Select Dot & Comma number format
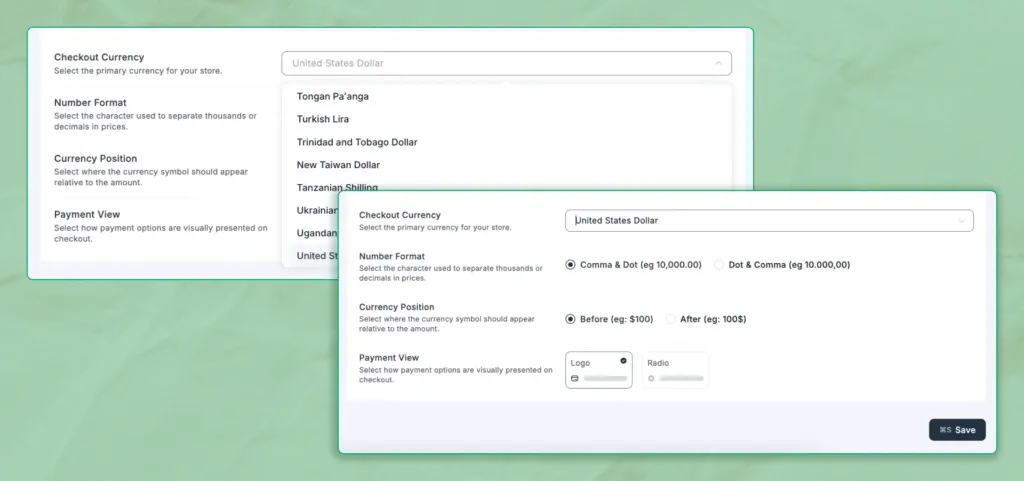This screenshot has width=1024, height=481. [719, 265]
